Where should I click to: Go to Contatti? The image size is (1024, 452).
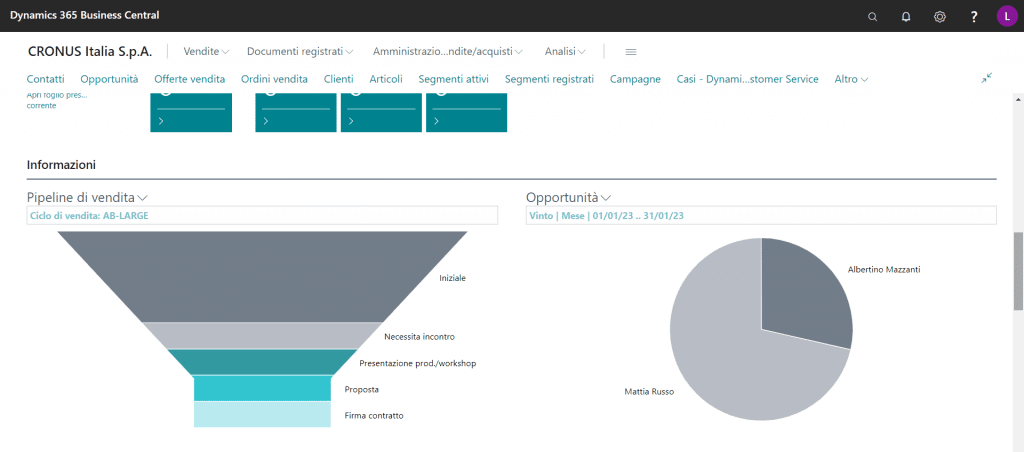coord(46,79)
